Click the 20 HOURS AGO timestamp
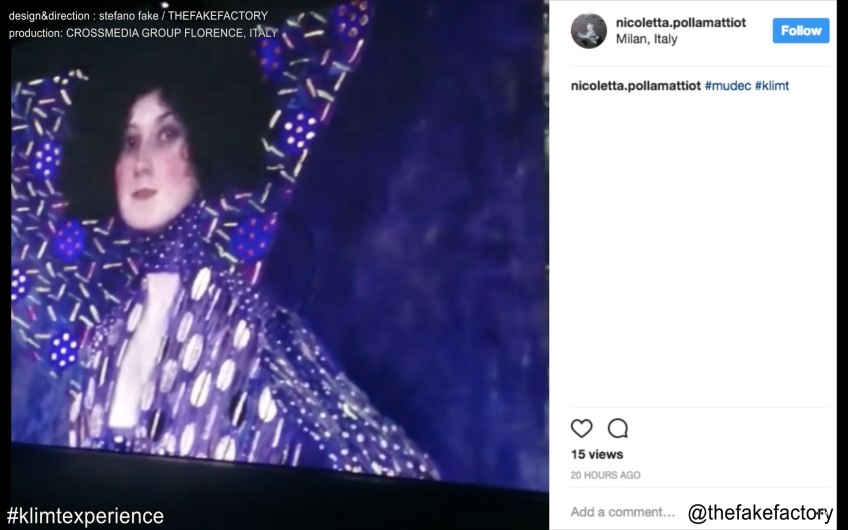Screen dimensions: 848x530 point(605,475)
